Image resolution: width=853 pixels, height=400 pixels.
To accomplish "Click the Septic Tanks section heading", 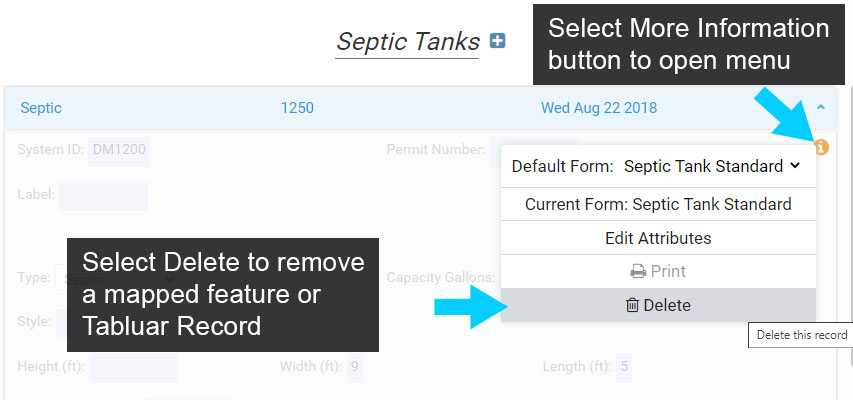I will pyautogui.click(x=407, y=42).
